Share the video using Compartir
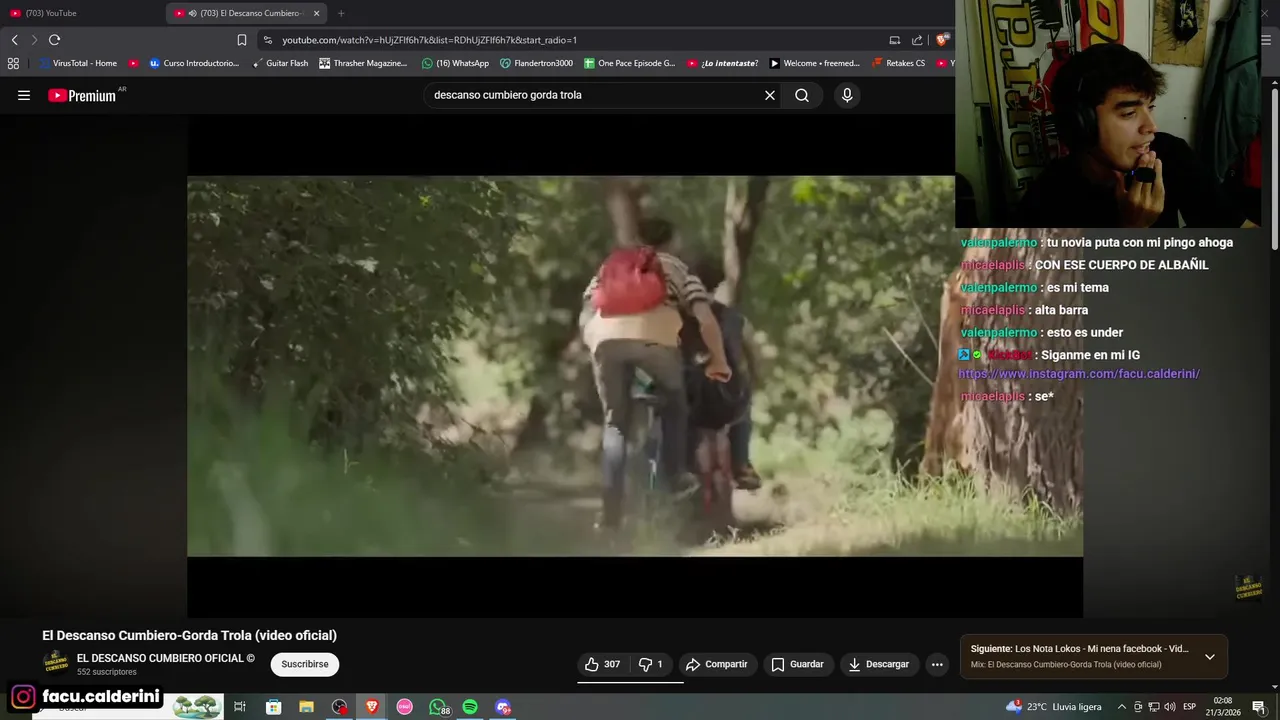Viewport: 1280px width, 720px height. point(717,664)
